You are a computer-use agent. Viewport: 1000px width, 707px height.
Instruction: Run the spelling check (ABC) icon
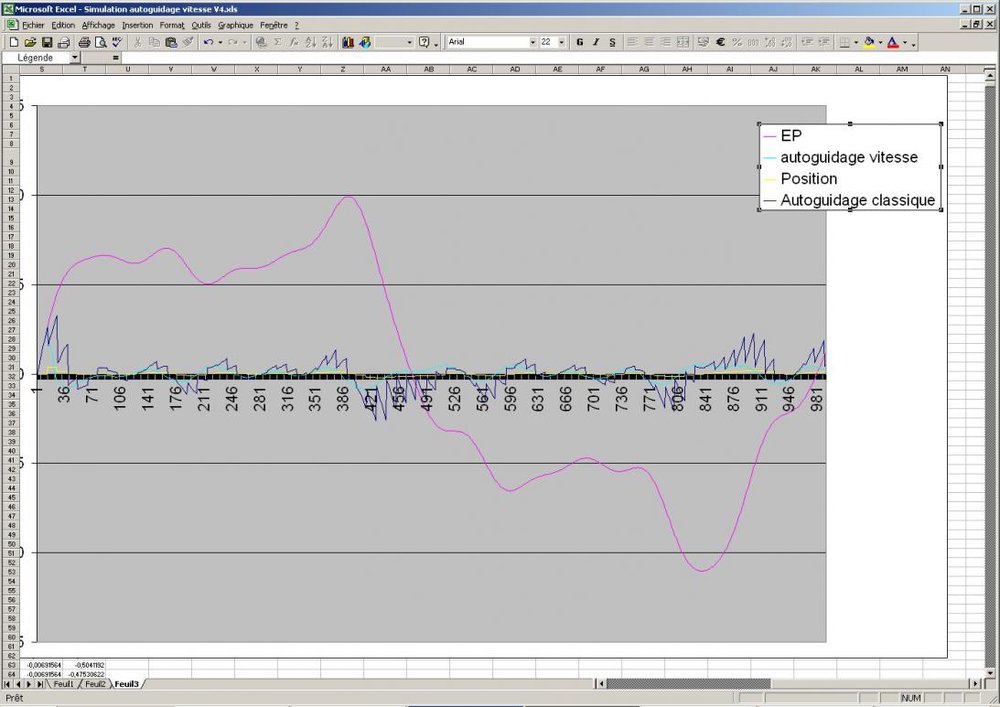coord(117,42)
